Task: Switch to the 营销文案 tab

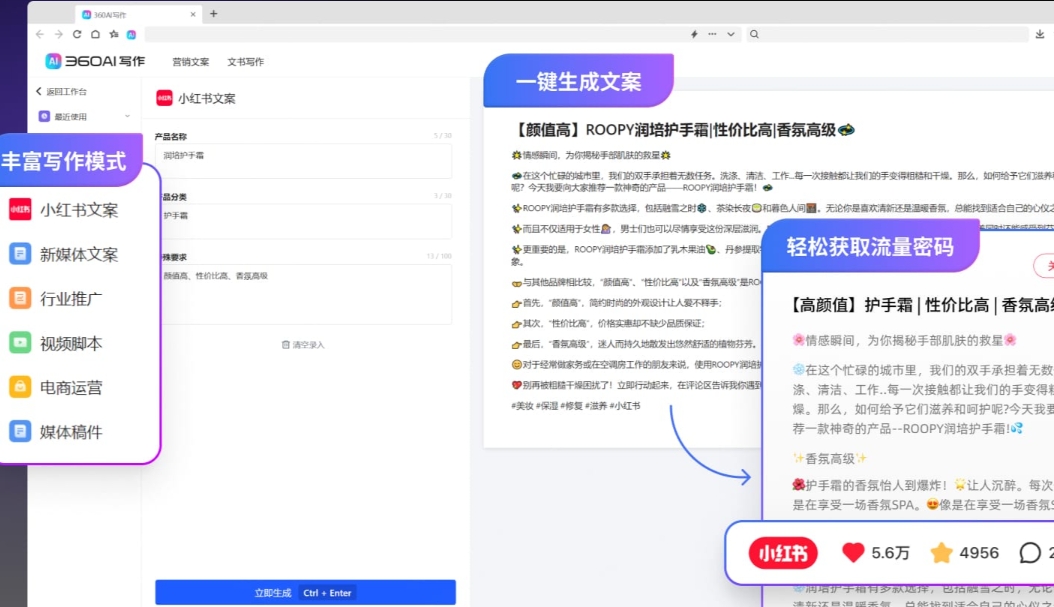Action: tap(190, 61)
